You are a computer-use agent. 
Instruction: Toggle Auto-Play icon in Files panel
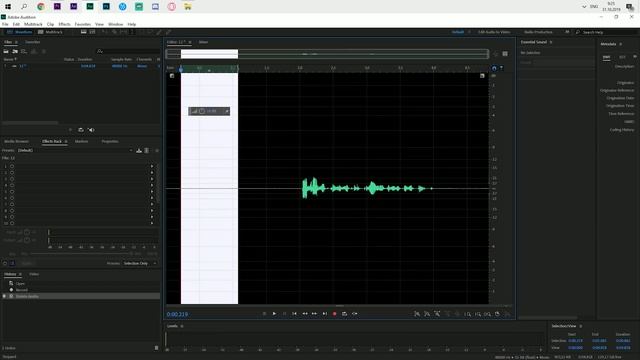pyautogui.click(x=91, y=130)
